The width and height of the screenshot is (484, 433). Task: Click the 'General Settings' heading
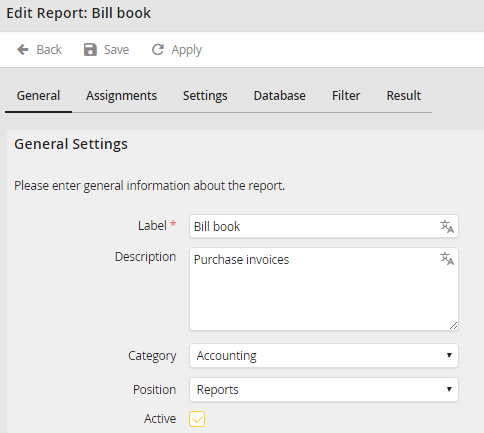click(71, 144)
